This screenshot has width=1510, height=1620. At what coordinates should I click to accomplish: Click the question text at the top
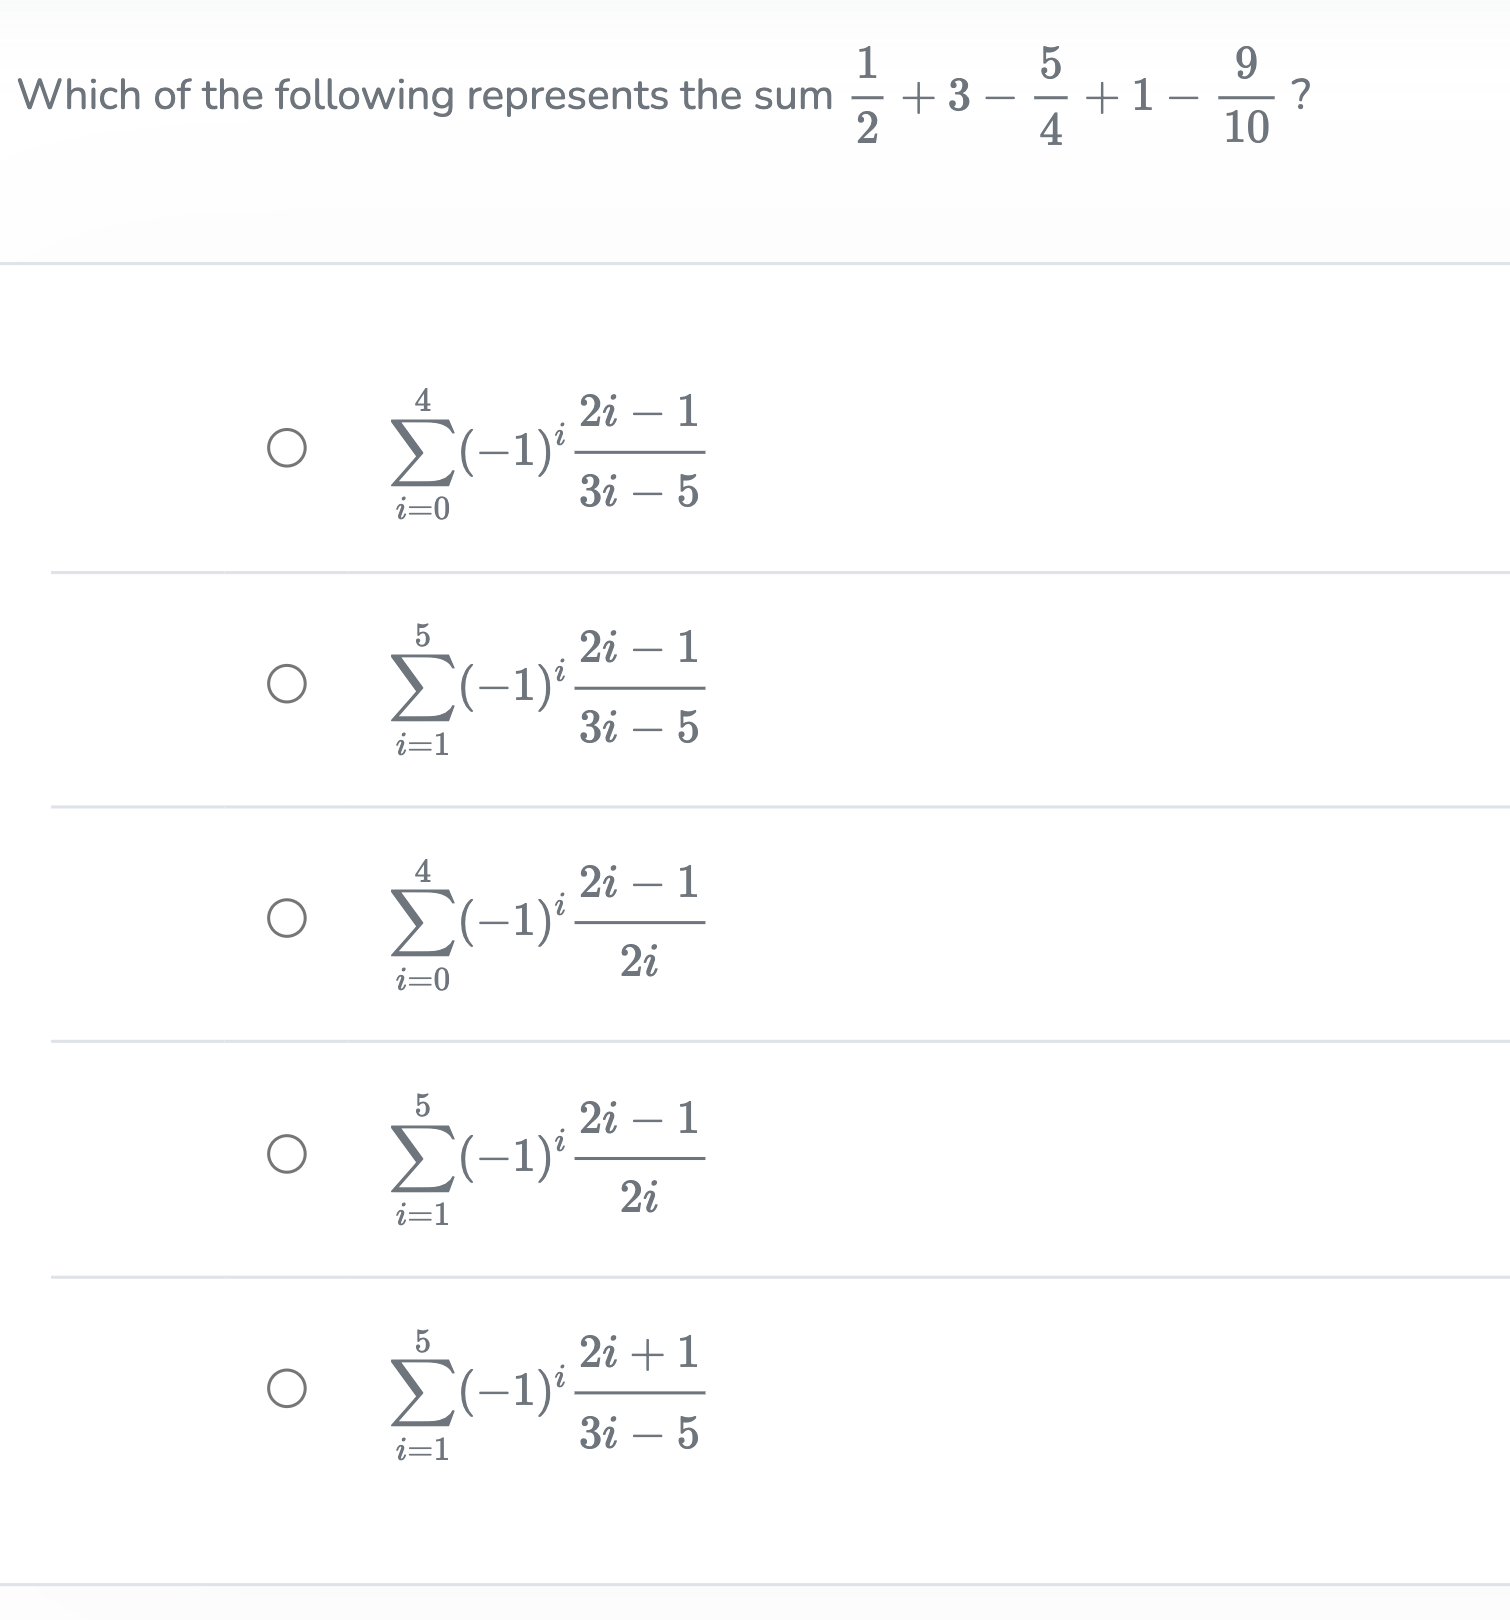[x=420, y=95]
